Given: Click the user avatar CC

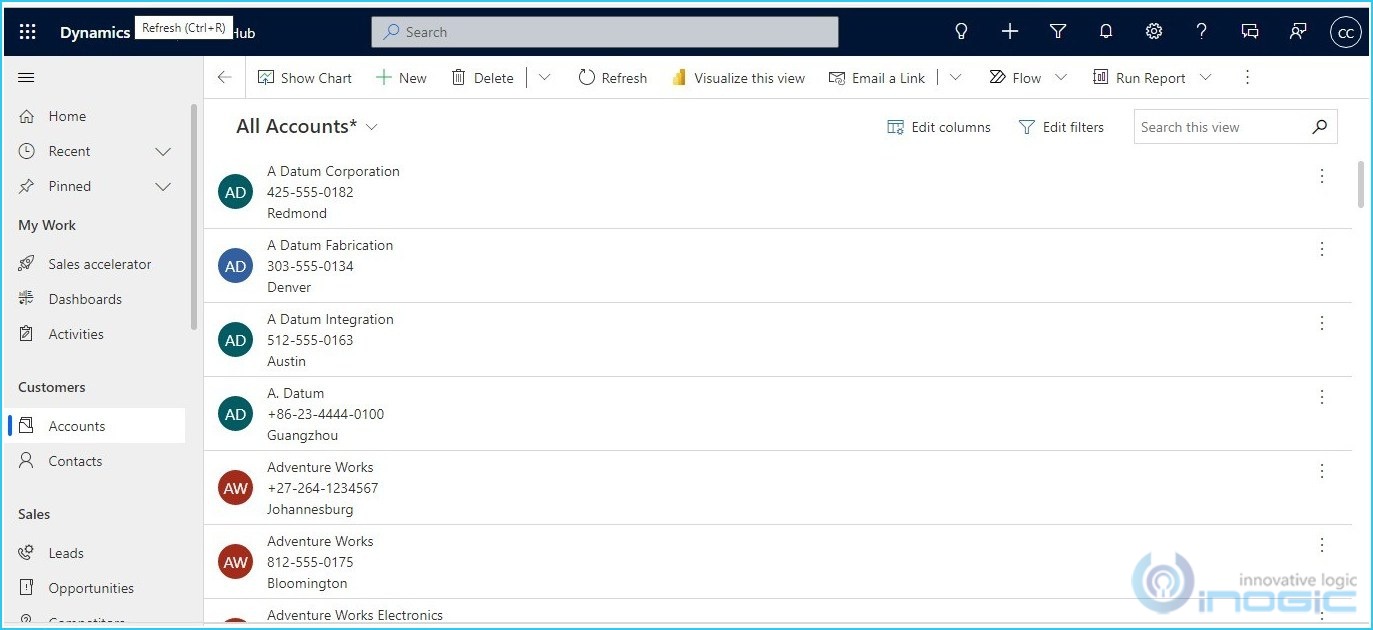Looking at the screenshot, I should pyautogui.click(x=1346, y=32).
